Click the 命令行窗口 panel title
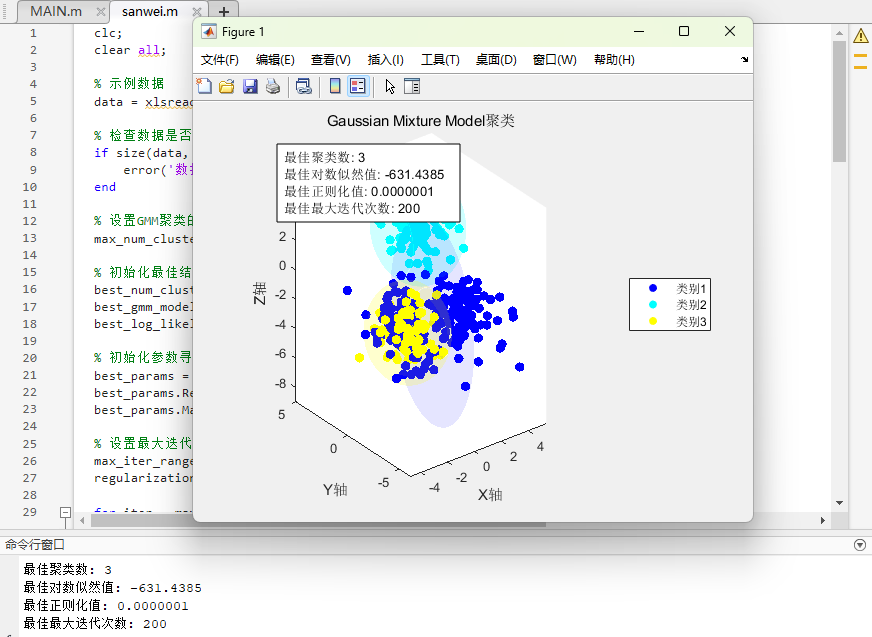The width and height of the screenshot is (872, 637). [35, 545]
